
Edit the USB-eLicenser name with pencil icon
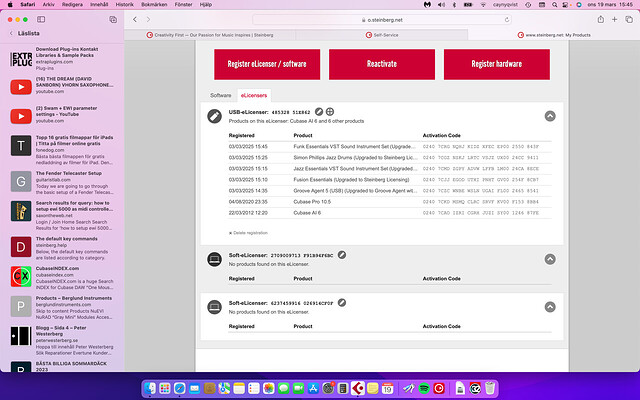point(319,111)
